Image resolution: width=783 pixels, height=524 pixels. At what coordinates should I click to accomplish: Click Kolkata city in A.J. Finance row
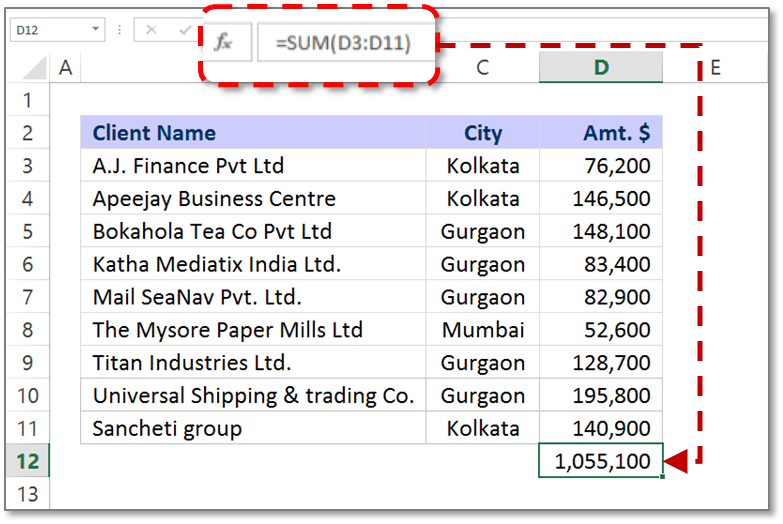tap(483, 165)
